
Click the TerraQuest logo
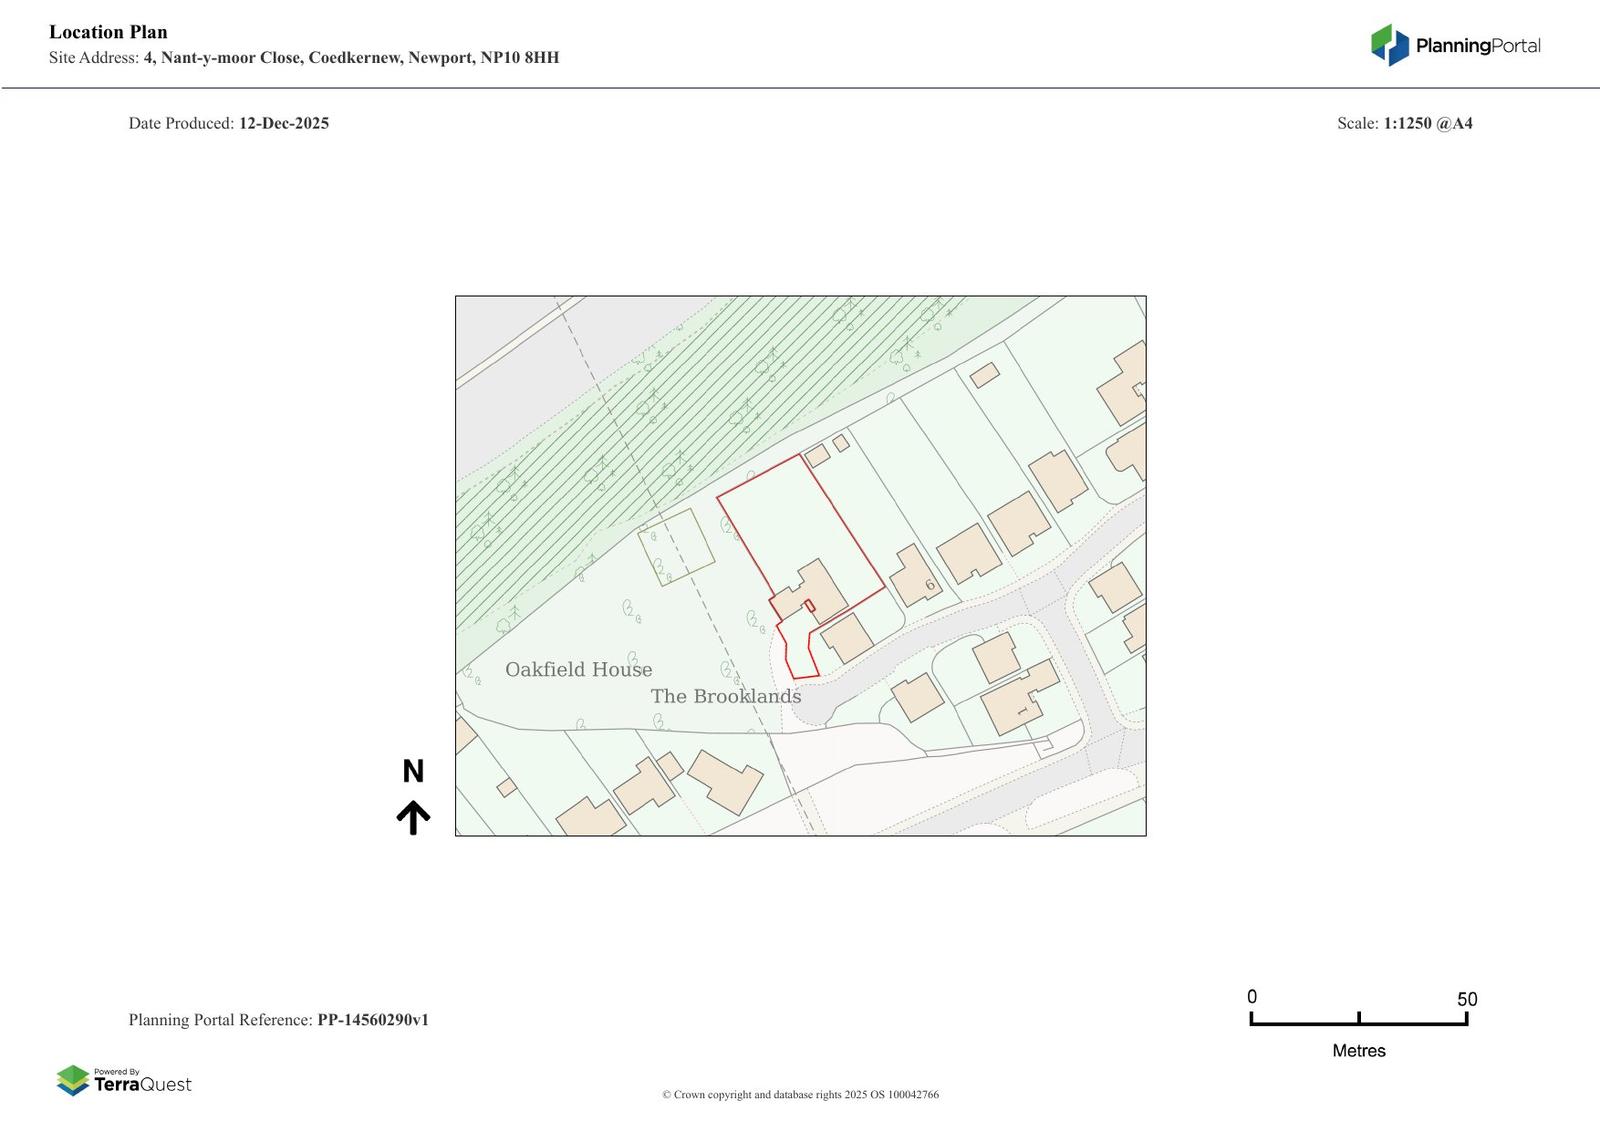pos(124,1080)
